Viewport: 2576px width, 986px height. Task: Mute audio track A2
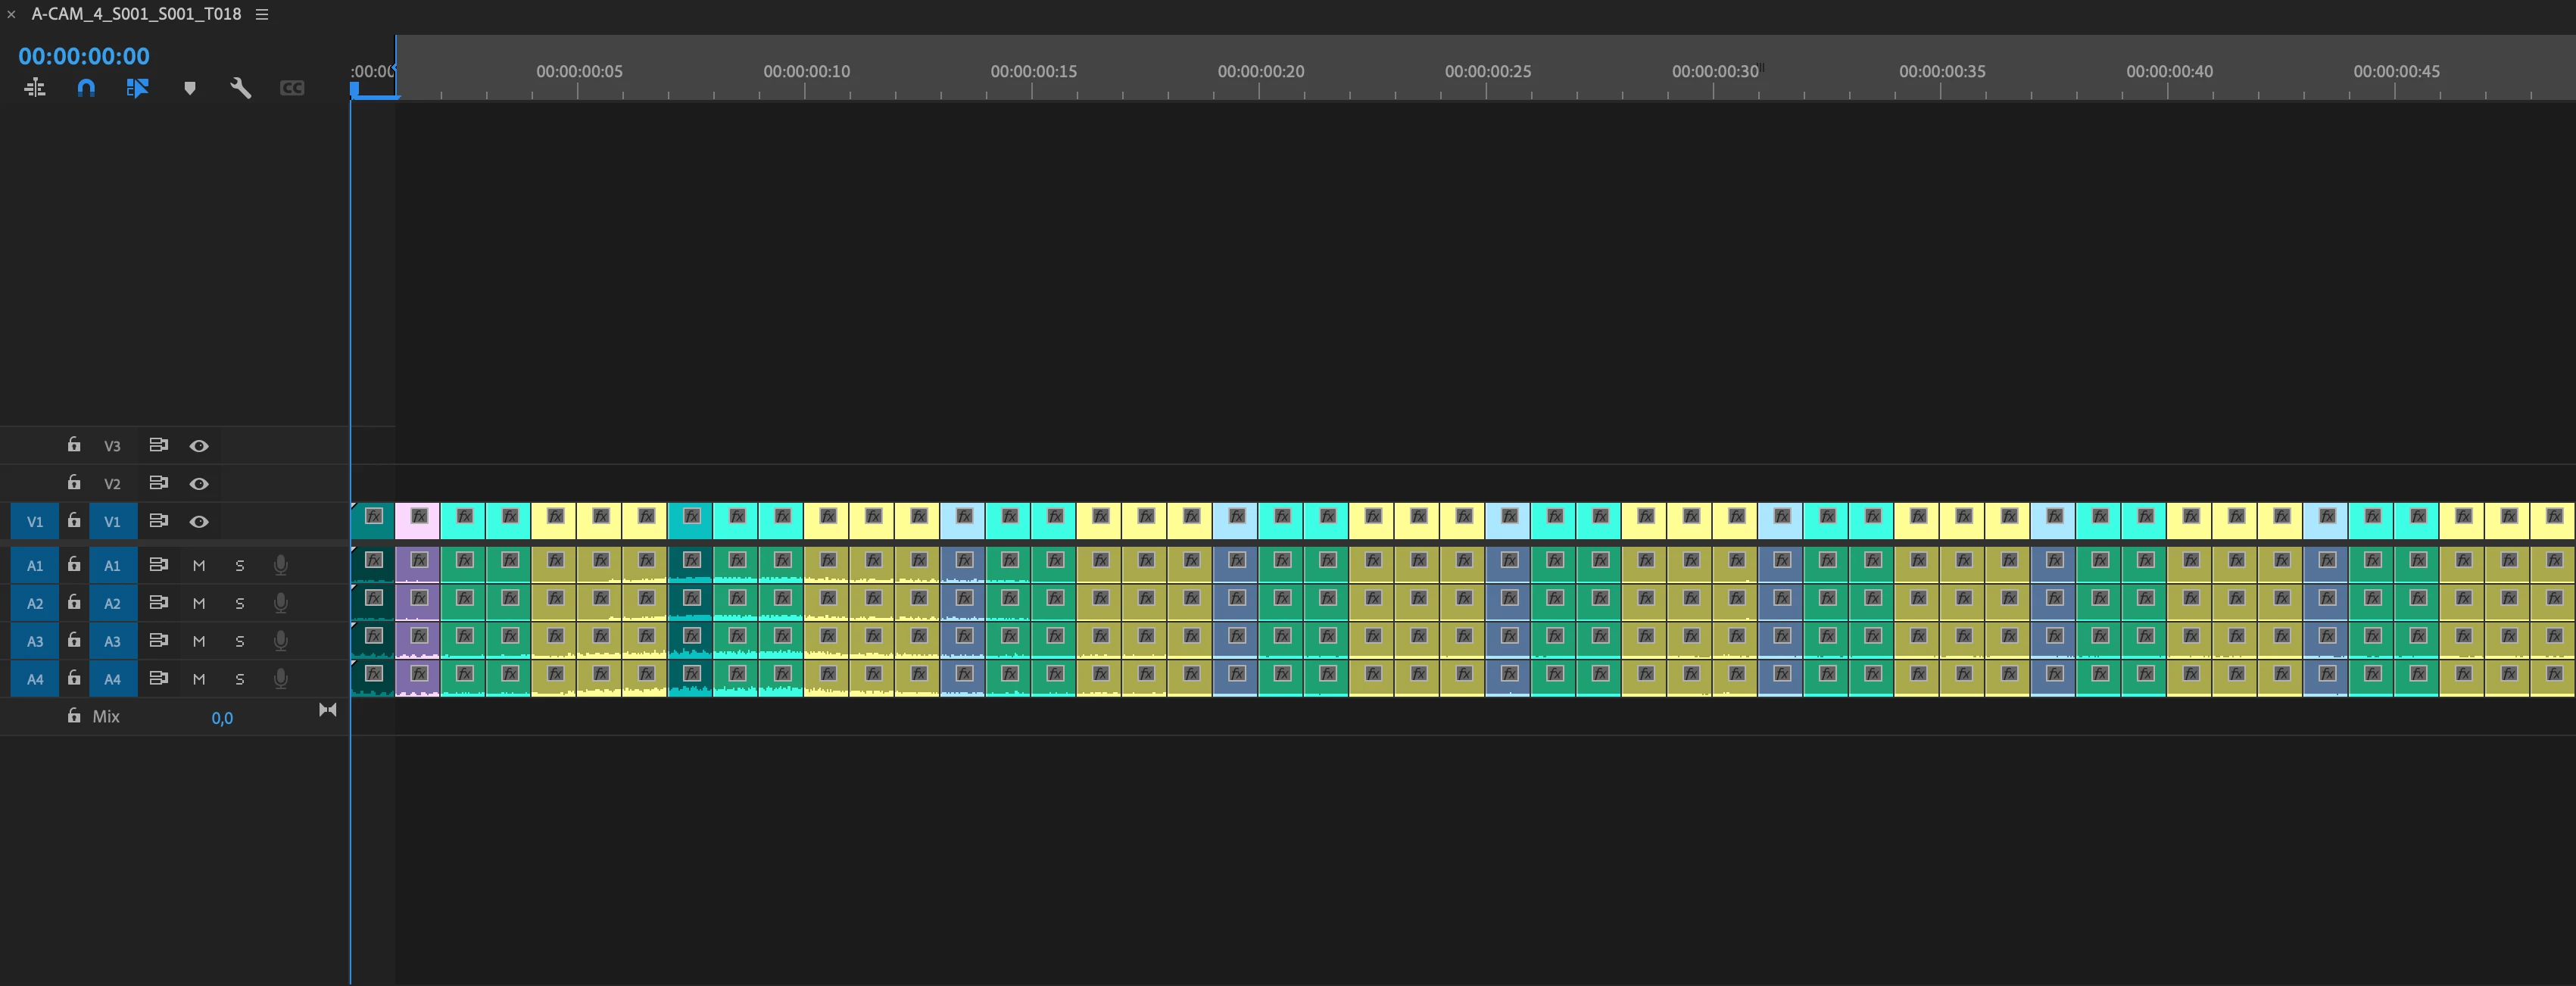(x=199, y=603)
